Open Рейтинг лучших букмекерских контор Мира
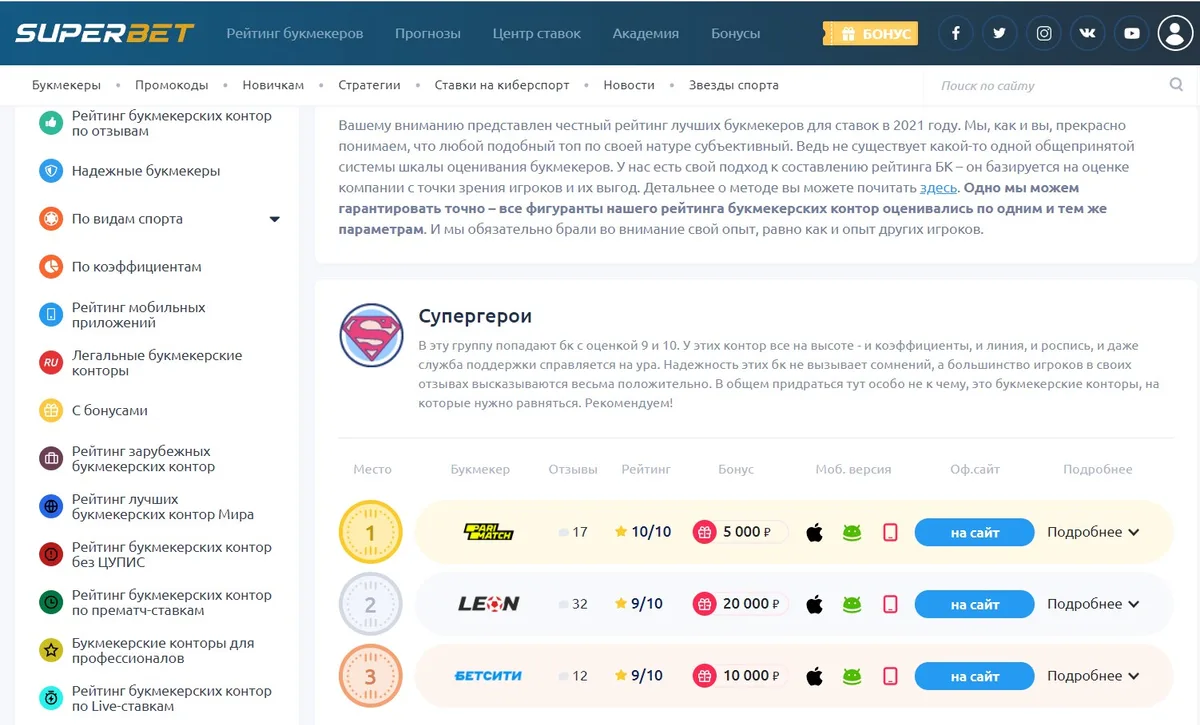 click(x=163, y=507)
